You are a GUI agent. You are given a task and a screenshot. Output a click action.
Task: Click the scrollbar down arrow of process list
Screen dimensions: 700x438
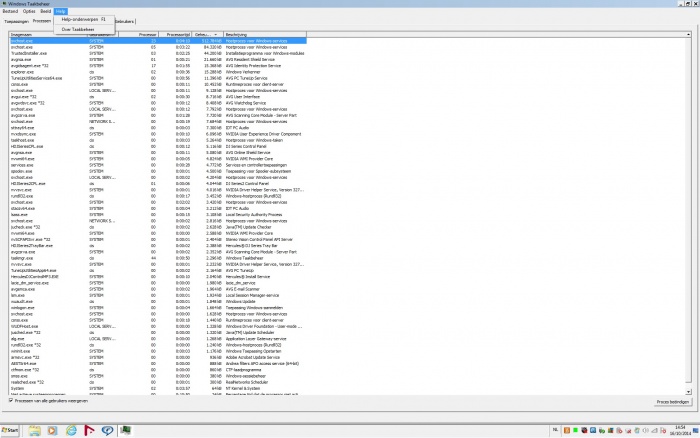tap(688, 392)
